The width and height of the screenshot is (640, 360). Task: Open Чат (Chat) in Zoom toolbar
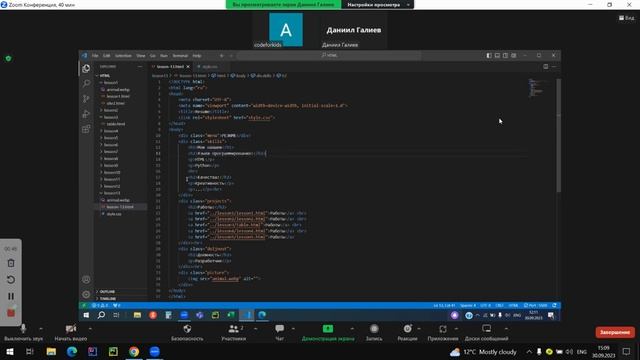coord(280,333)
